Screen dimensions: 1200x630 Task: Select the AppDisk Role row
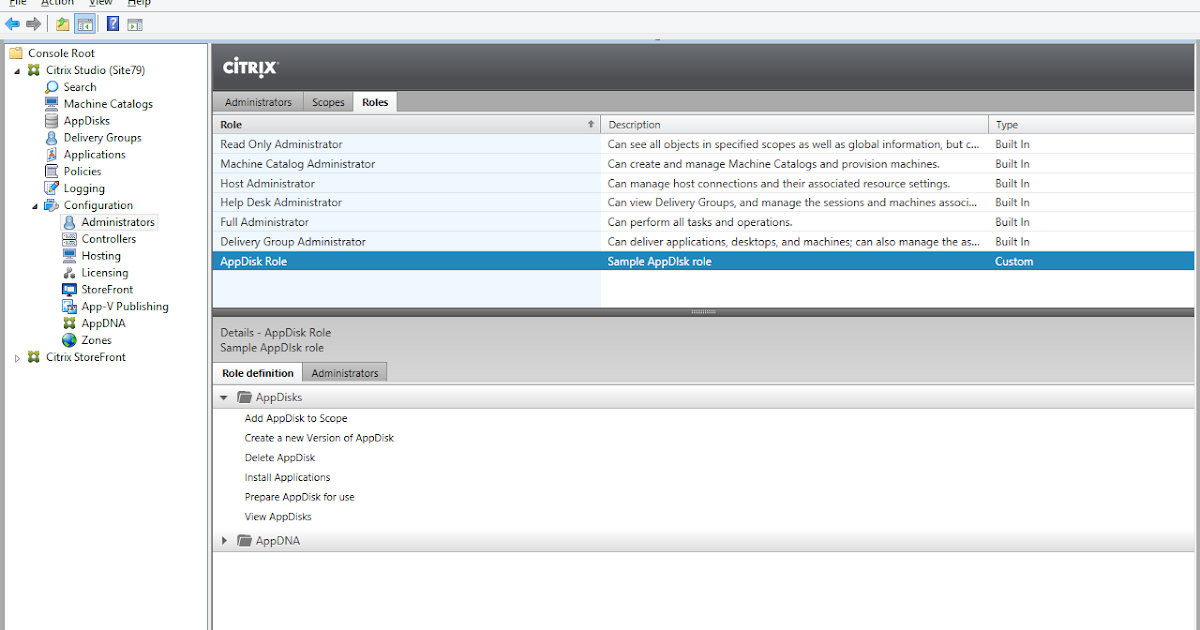coord(400,261)
